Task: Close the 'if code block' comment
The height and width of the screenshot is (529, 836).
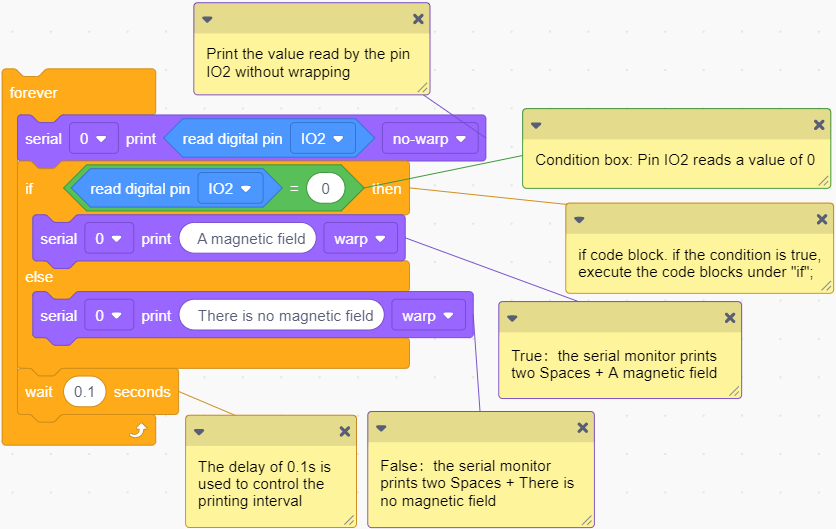Action: 822,219
